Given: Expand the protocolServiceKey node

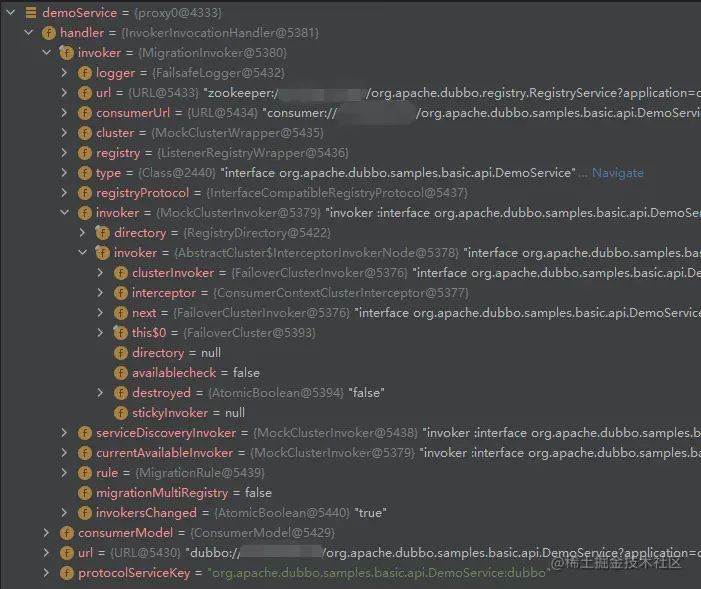Looking at the screenshot, I should click(46, 572).
